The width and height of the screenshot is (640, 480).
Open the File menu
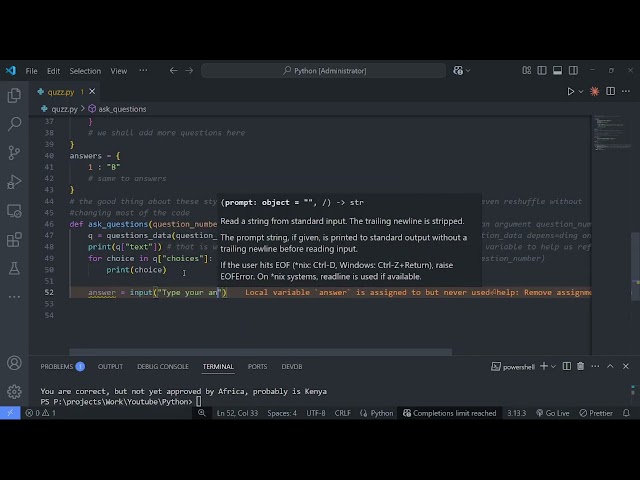pos(31,71)
